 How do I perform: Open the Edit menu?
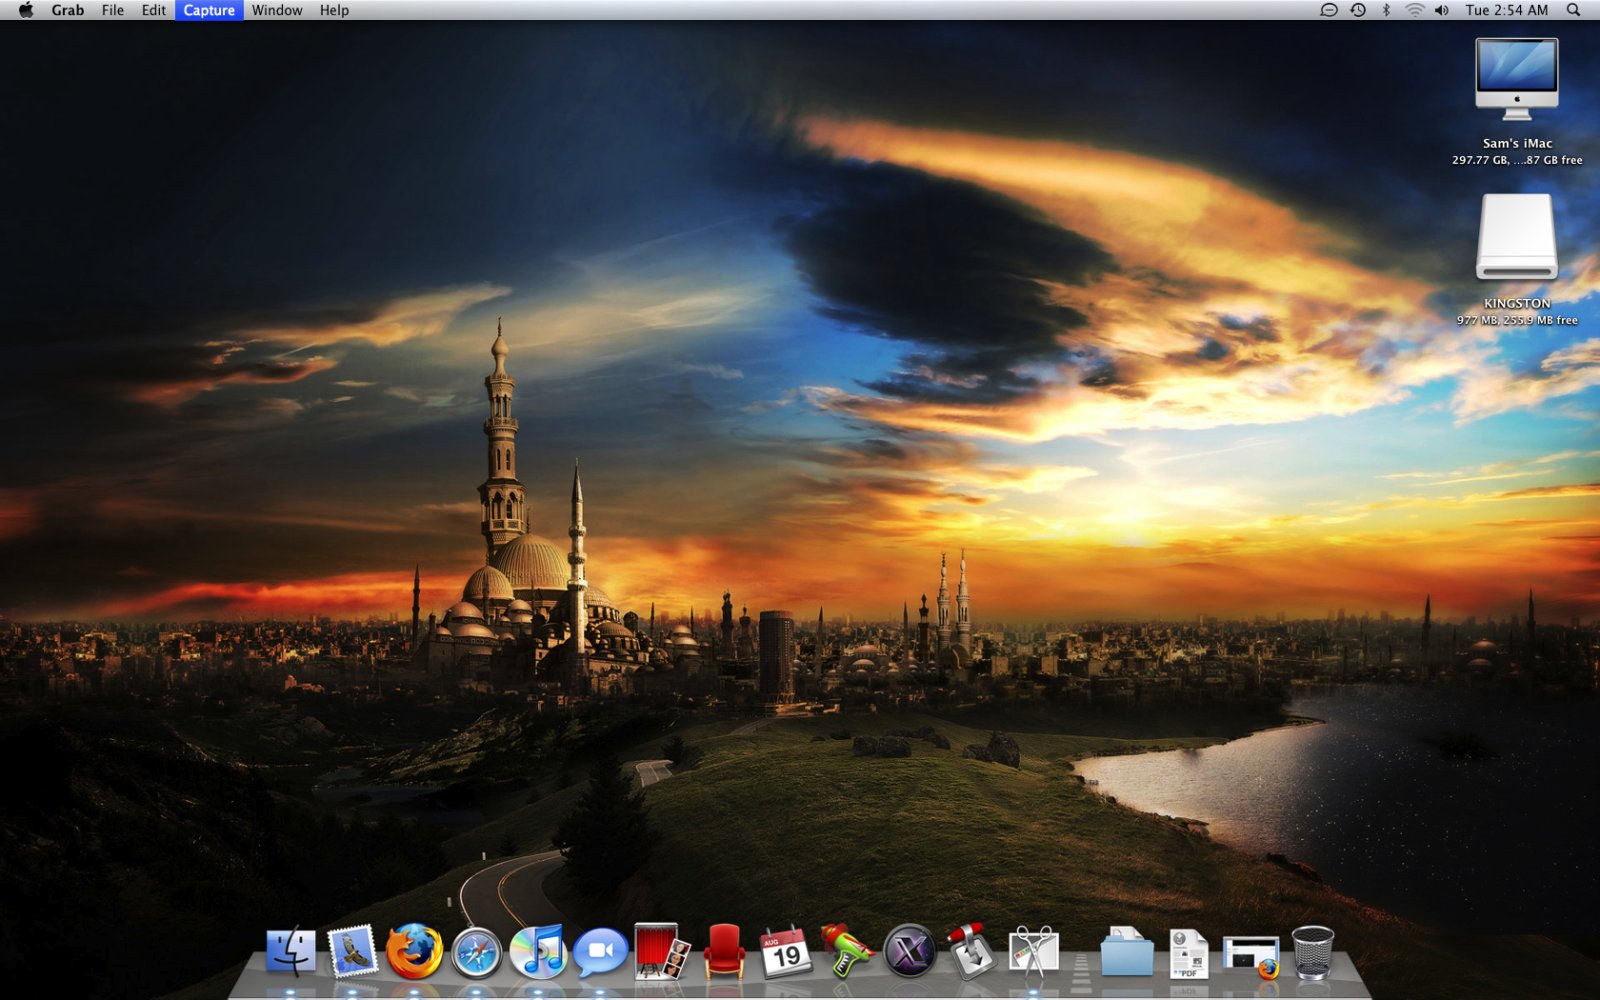(154, 10)
